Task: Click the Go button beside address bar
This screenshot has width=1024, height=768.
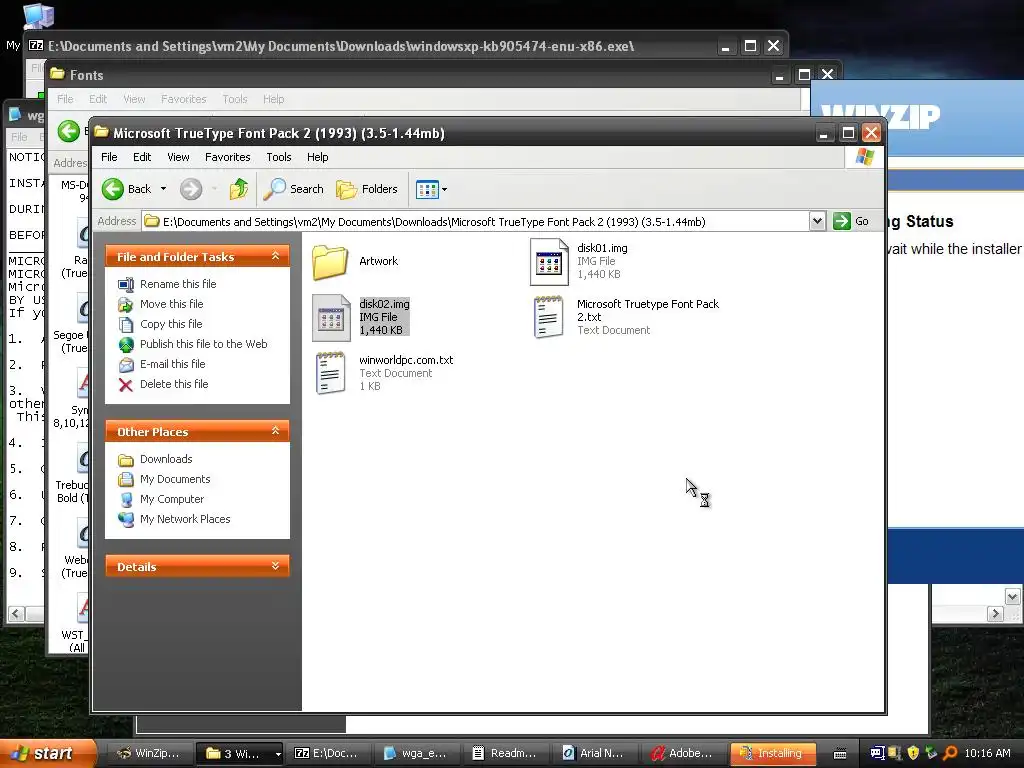Action: (x=851, y=221)
